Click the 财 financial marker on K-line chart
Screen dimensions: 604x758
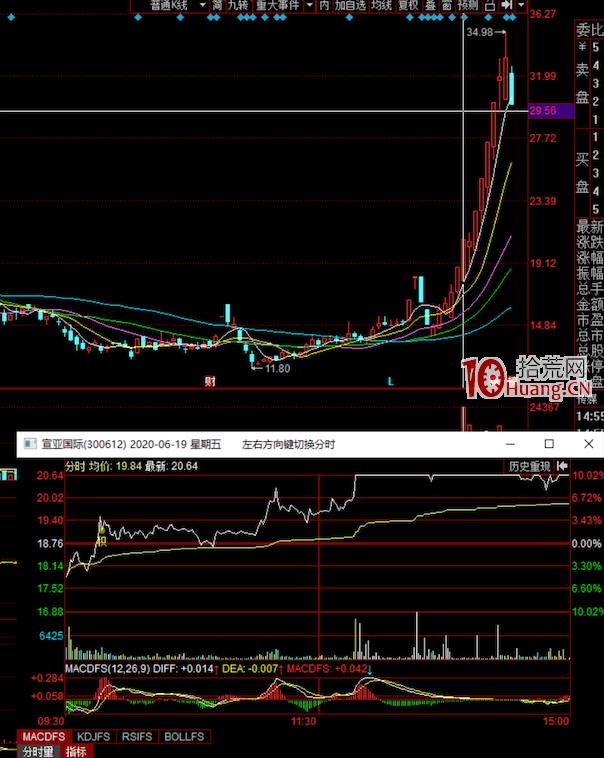[210, 382]
